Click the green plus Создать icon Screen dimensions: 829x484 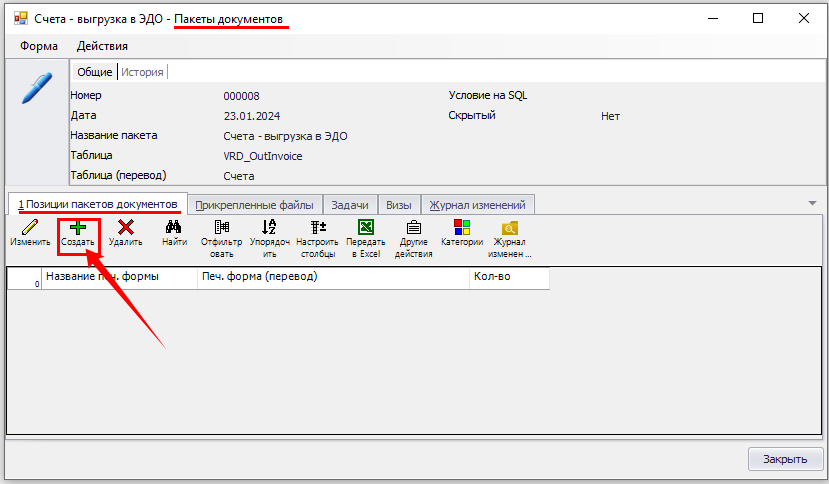(78, 228)
